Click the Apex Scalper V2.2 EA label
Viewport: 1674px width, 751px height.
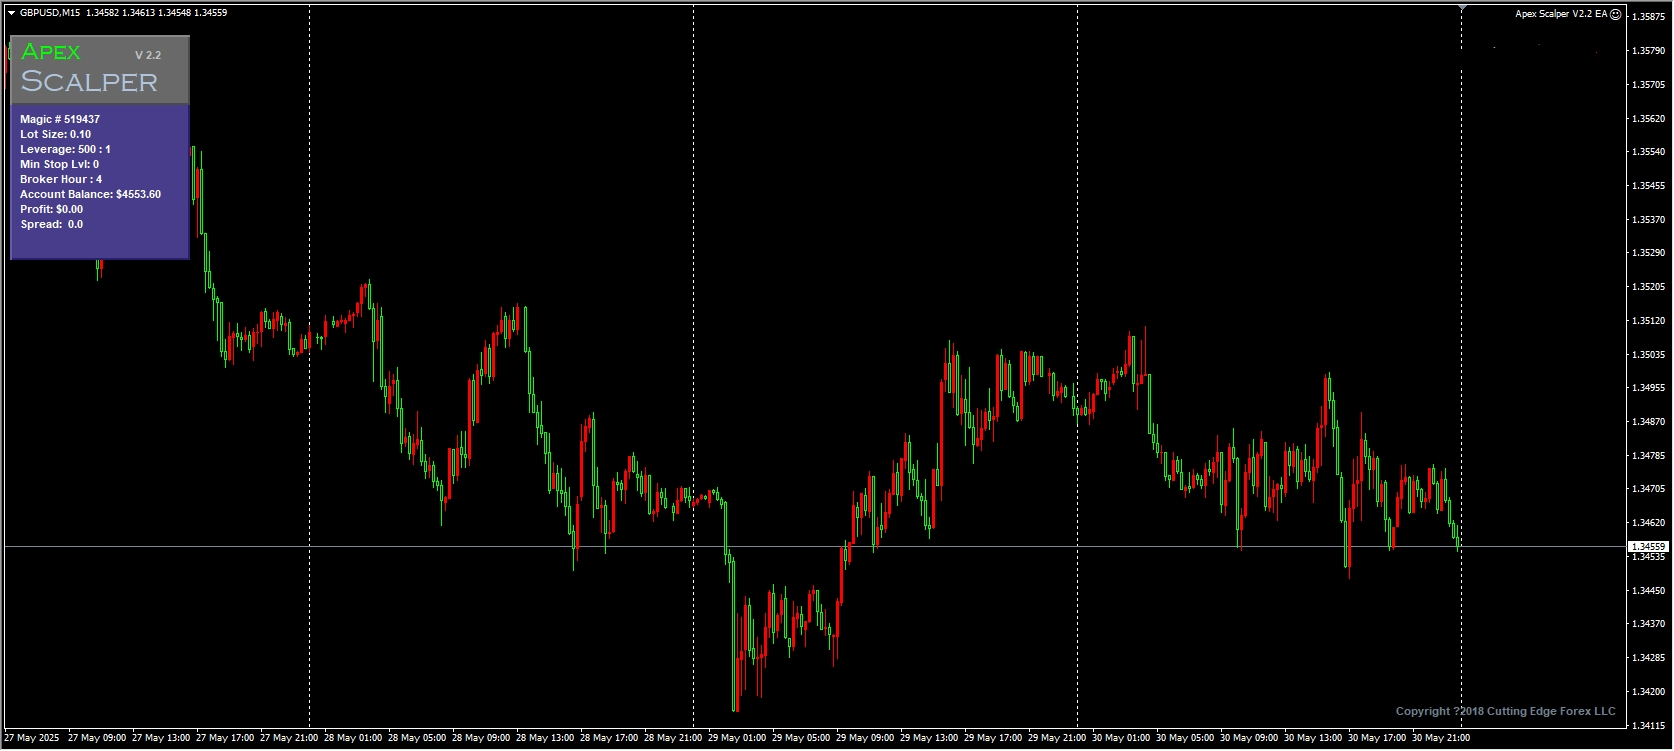(x=1561, y=14)
